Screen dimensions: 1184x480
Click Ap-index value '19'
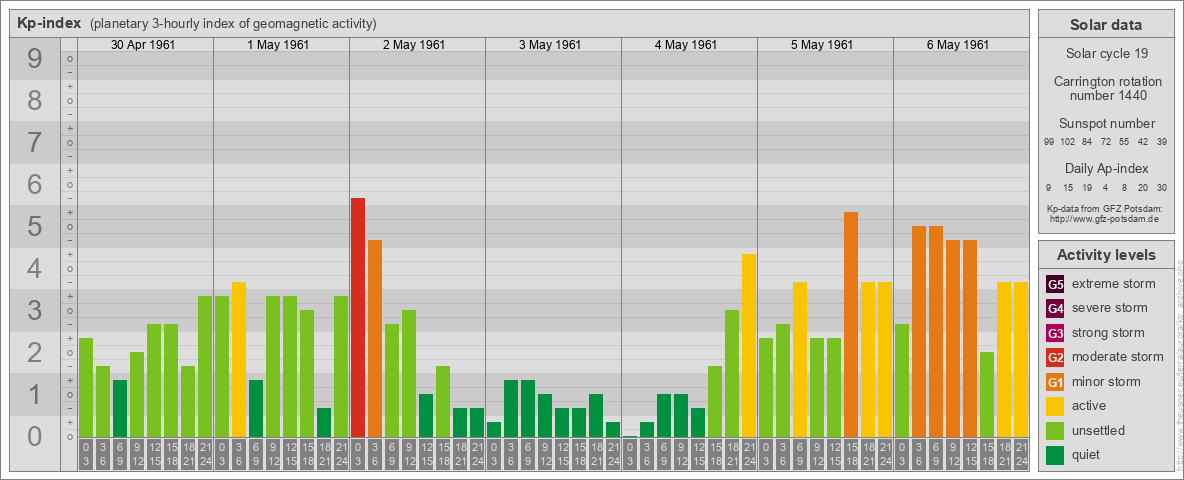tap(1087, 187)
